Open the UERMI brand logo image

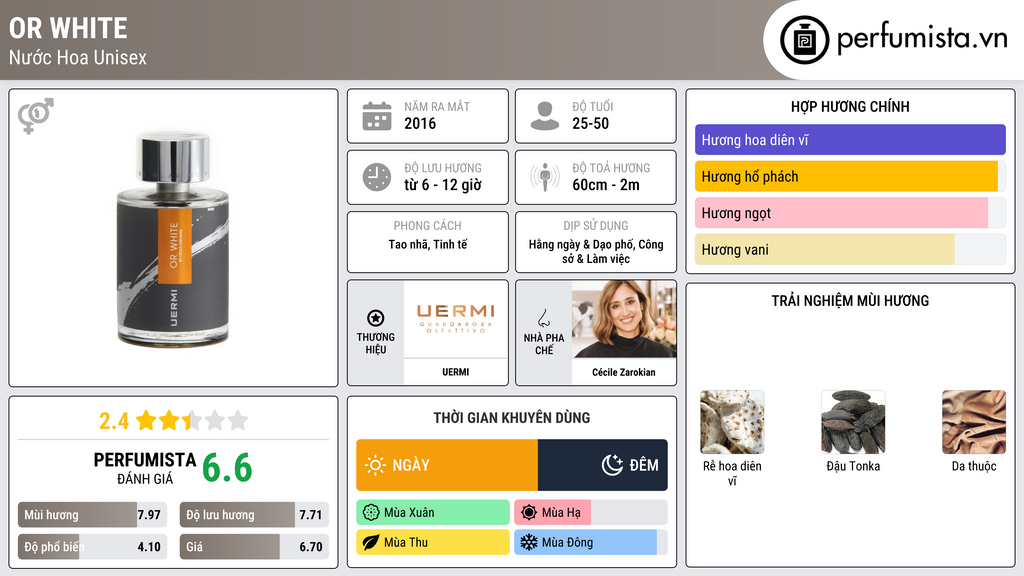[x=456, y=319]
